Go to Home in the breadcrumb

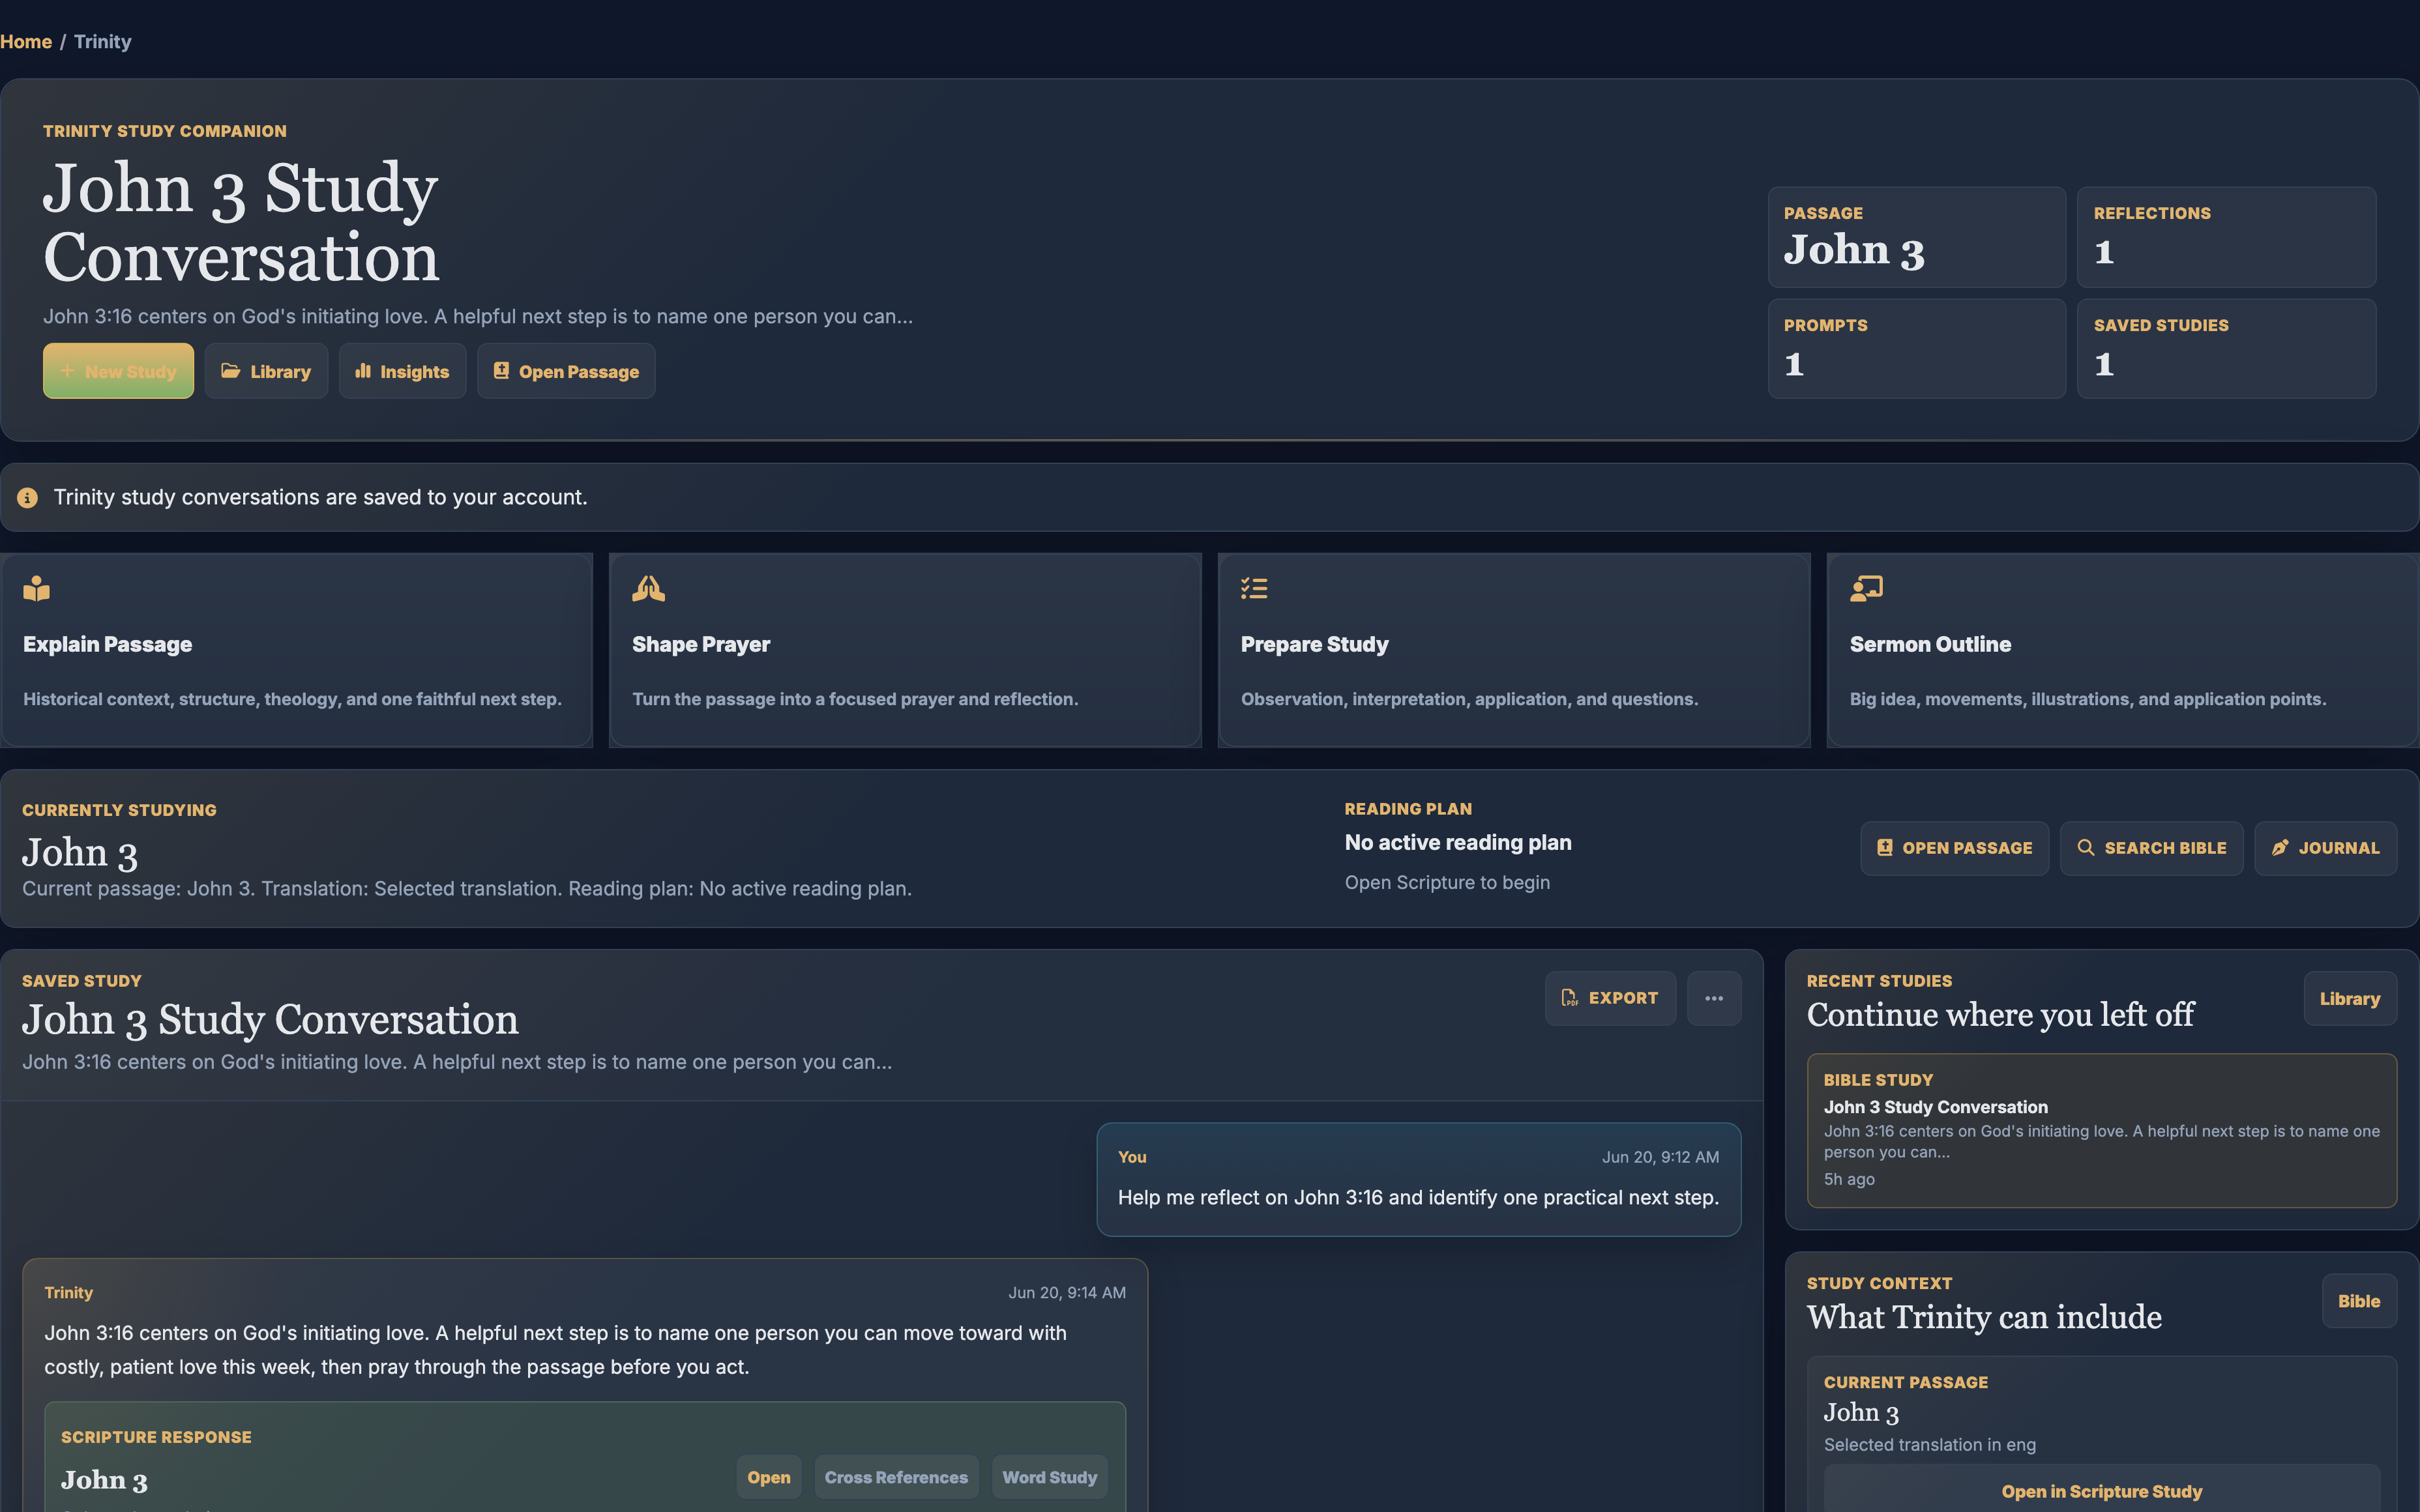26,42
